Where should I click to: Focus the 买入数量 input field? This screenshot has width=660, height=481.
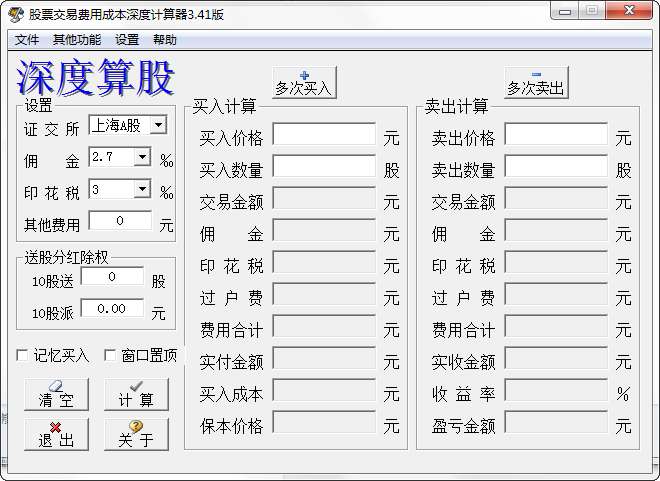coord(324,166)
